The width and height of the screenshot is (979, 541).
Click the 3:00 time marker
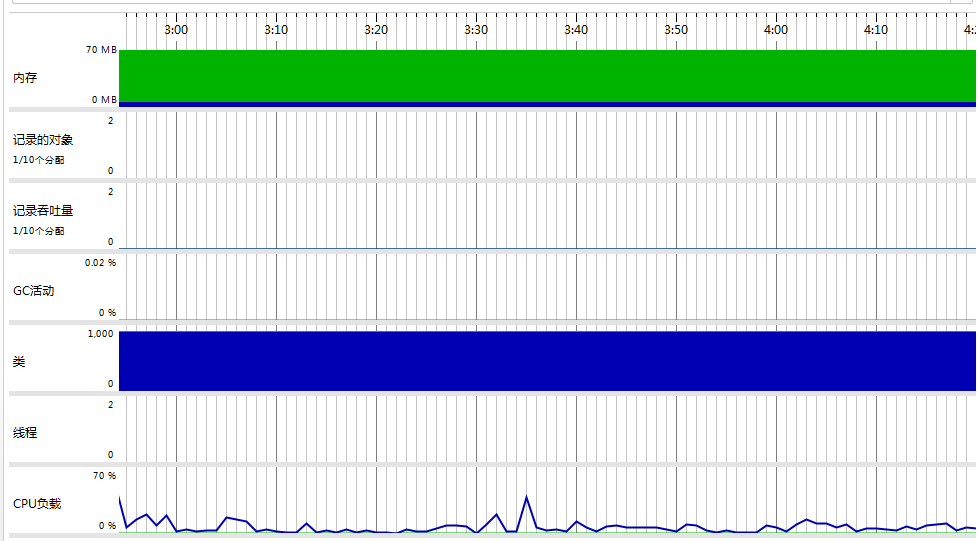(176, 29)
